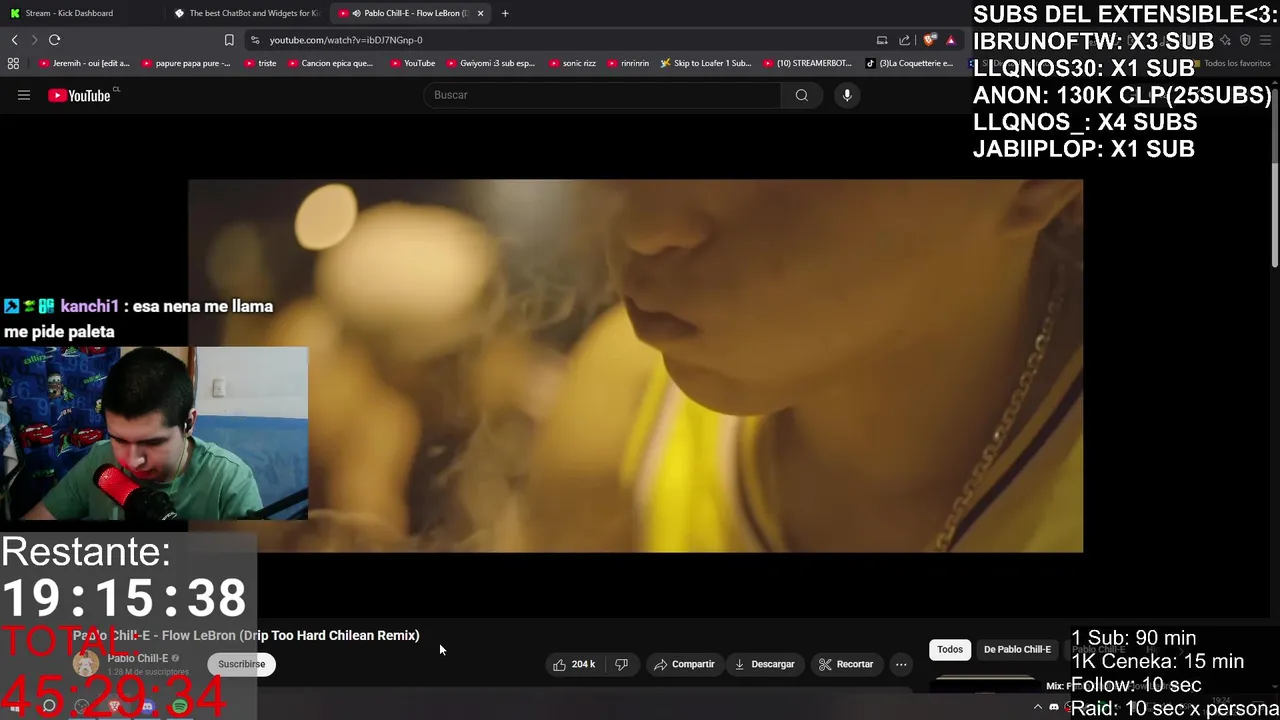
Task: Click the video title Flow LeBron
Action: [x=246, y=635]
